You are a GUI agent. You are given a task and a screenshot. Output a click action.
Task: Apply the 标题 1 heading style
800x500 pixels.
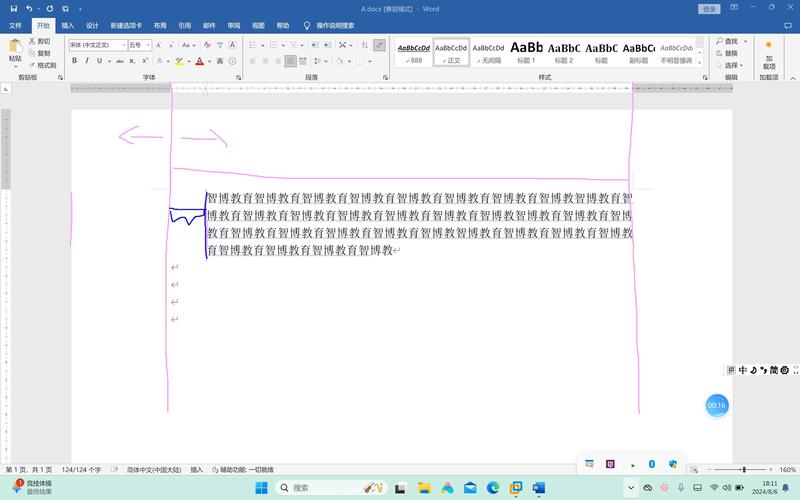(x=526, y=52)
